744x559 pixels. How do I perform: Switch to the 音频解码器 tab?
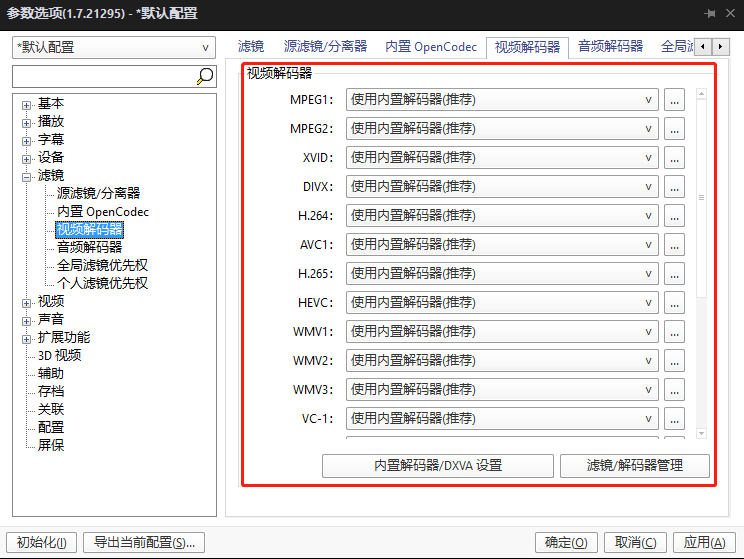click(x=610, y=47)
